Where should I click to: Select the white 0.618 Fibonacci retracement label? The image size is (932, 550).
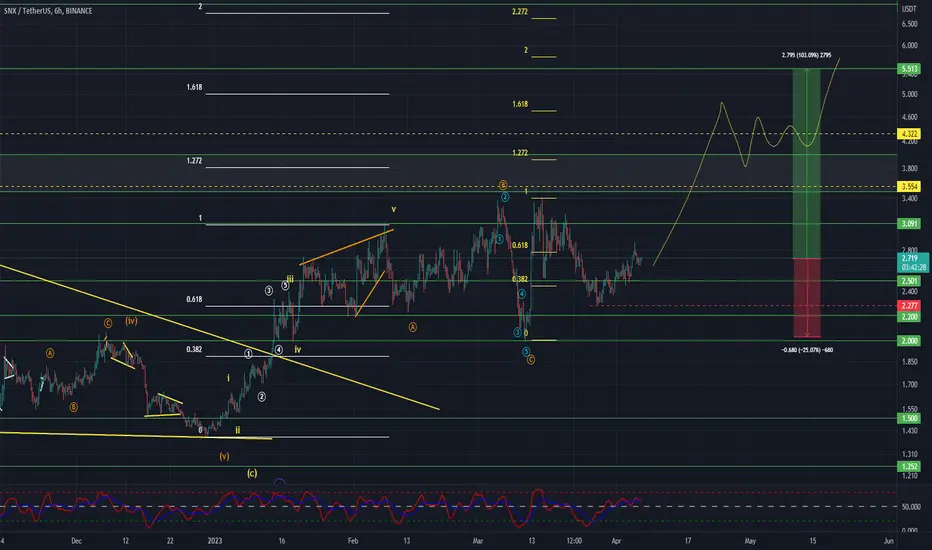[194, 300]
